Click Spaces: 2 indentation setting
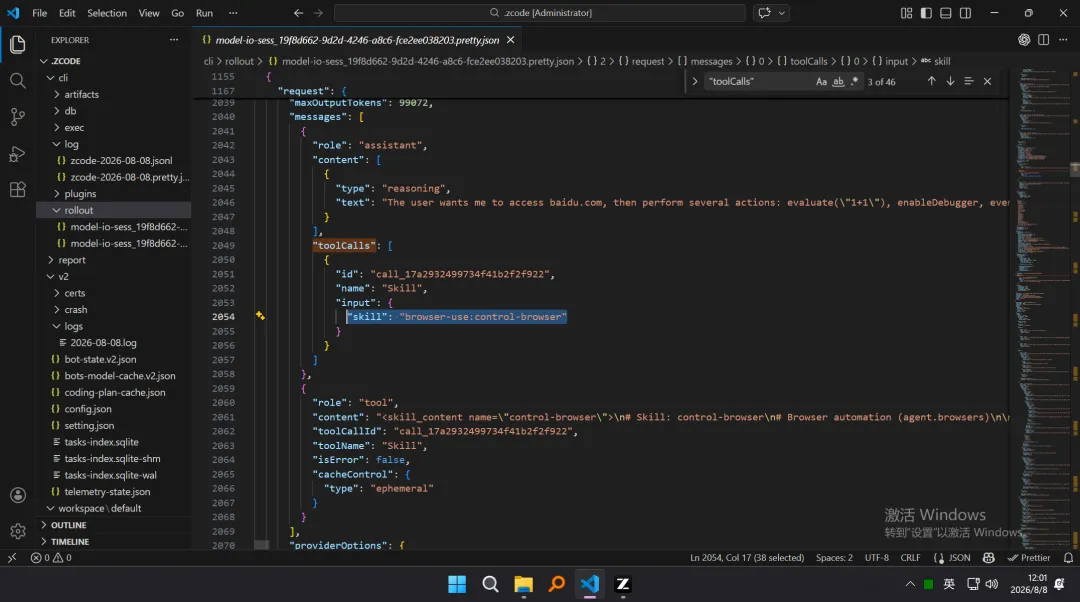This screenshot has height=602, width=1080. point(834,558)
